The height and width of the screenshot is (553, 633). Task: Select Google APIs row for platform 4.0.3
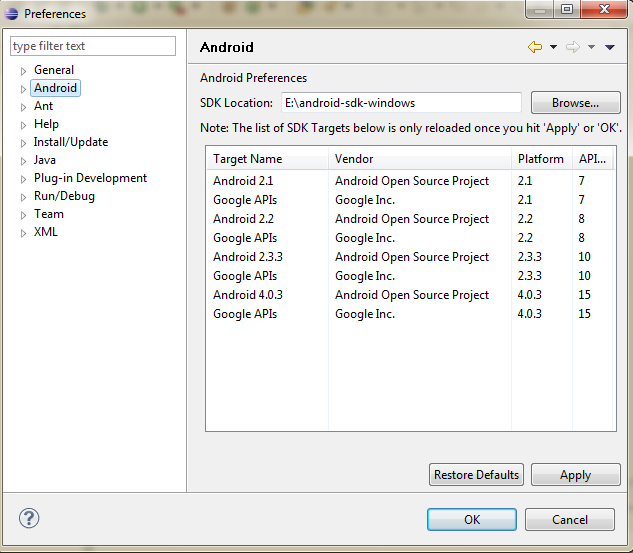[411, 314]
